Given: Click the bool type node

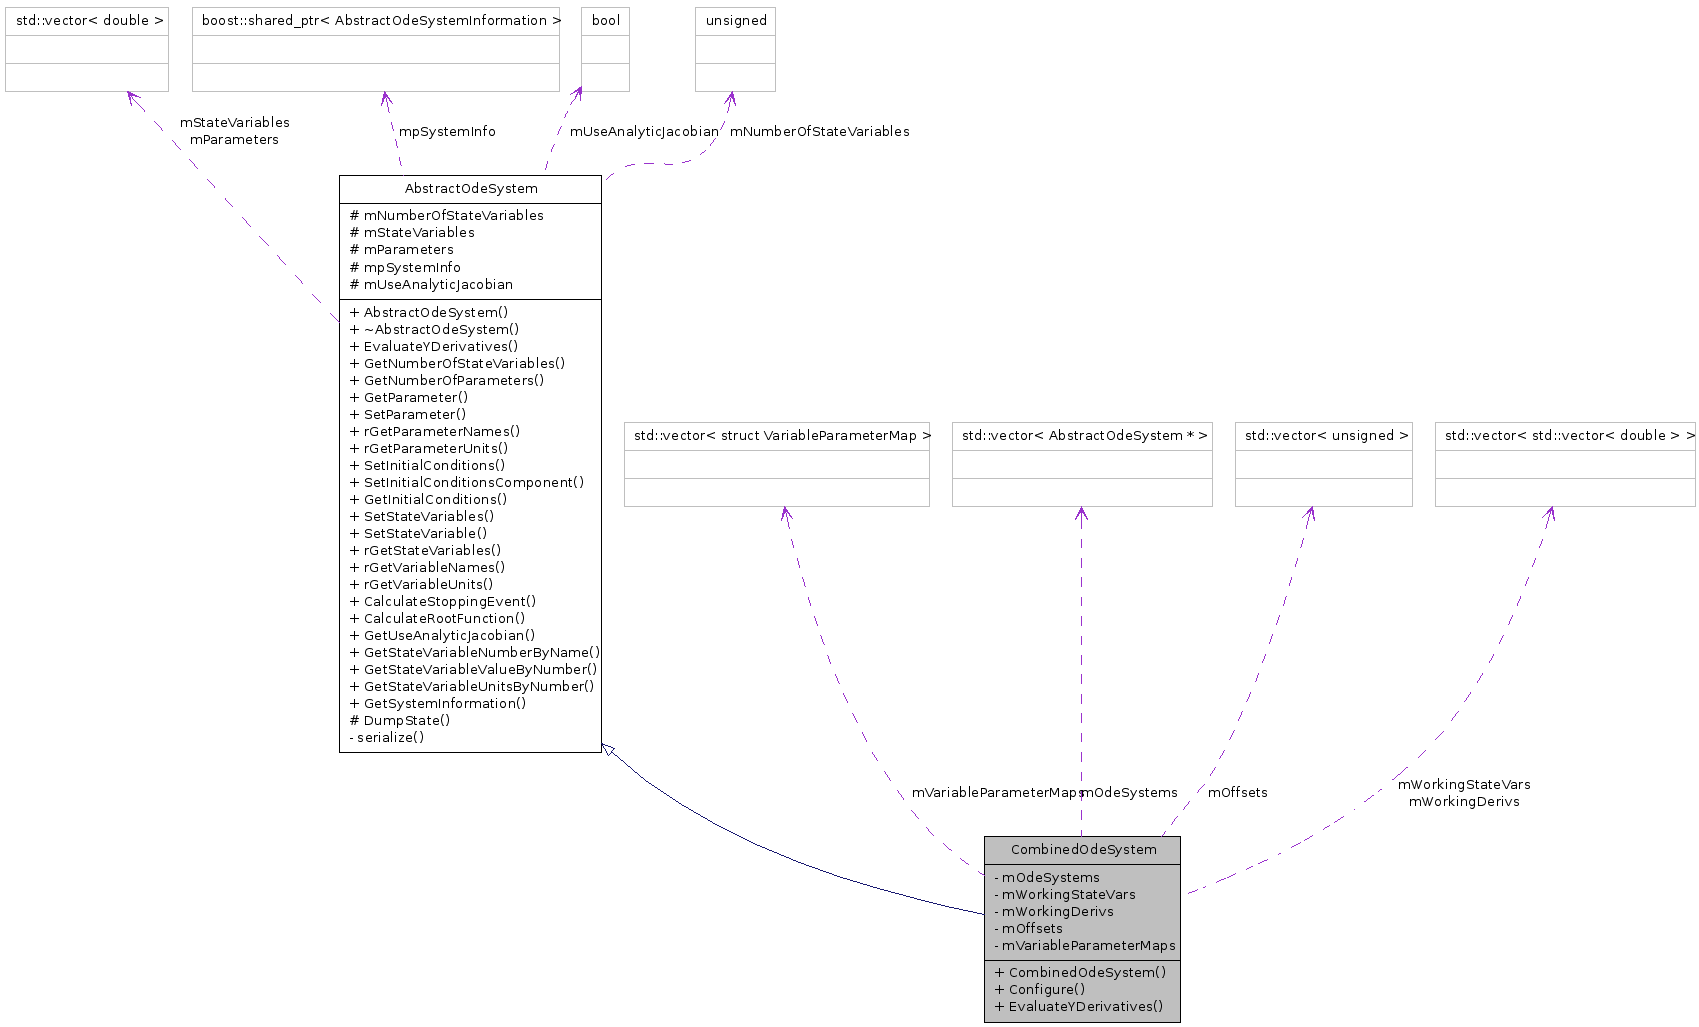Looking at the screenshot, I should (x=606, y=49).
